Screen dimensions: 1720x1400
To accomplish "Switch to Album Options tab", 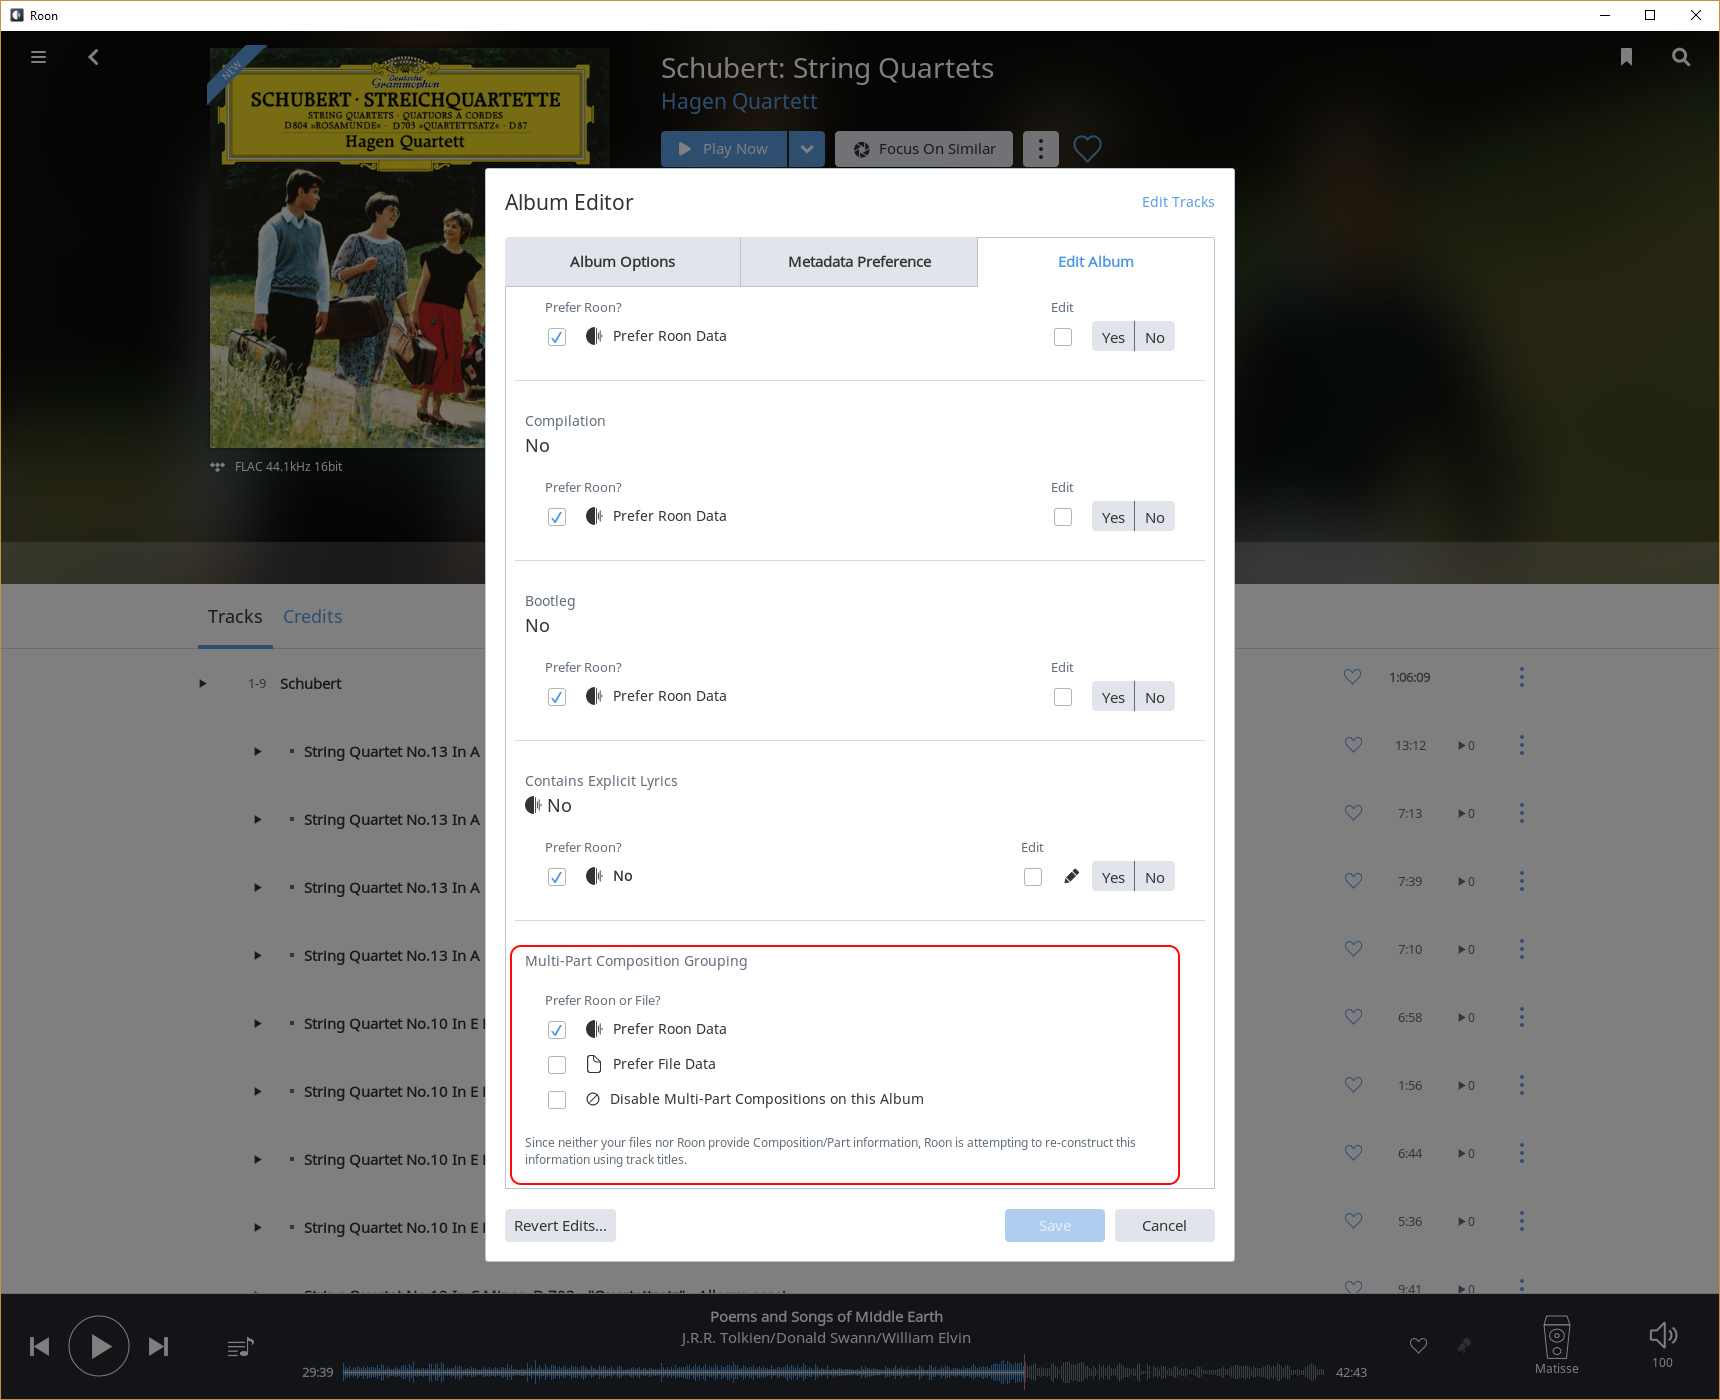I will tap(622, 262).
